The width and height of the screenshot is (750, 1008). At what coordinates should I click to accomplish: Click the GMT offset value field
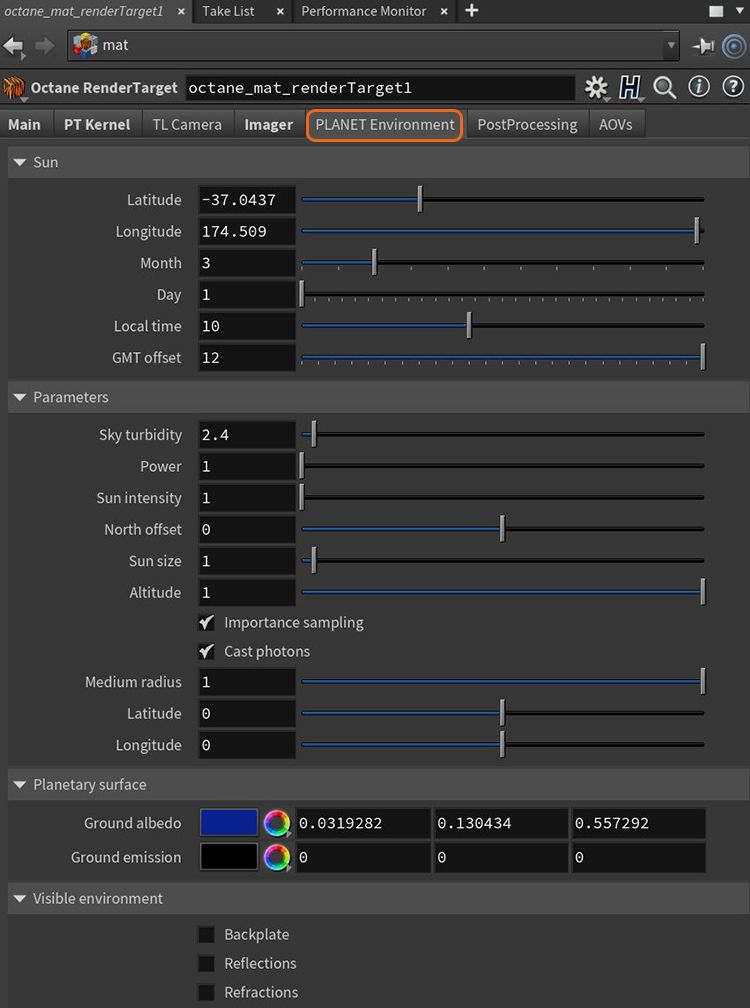(x=247, y=357)
